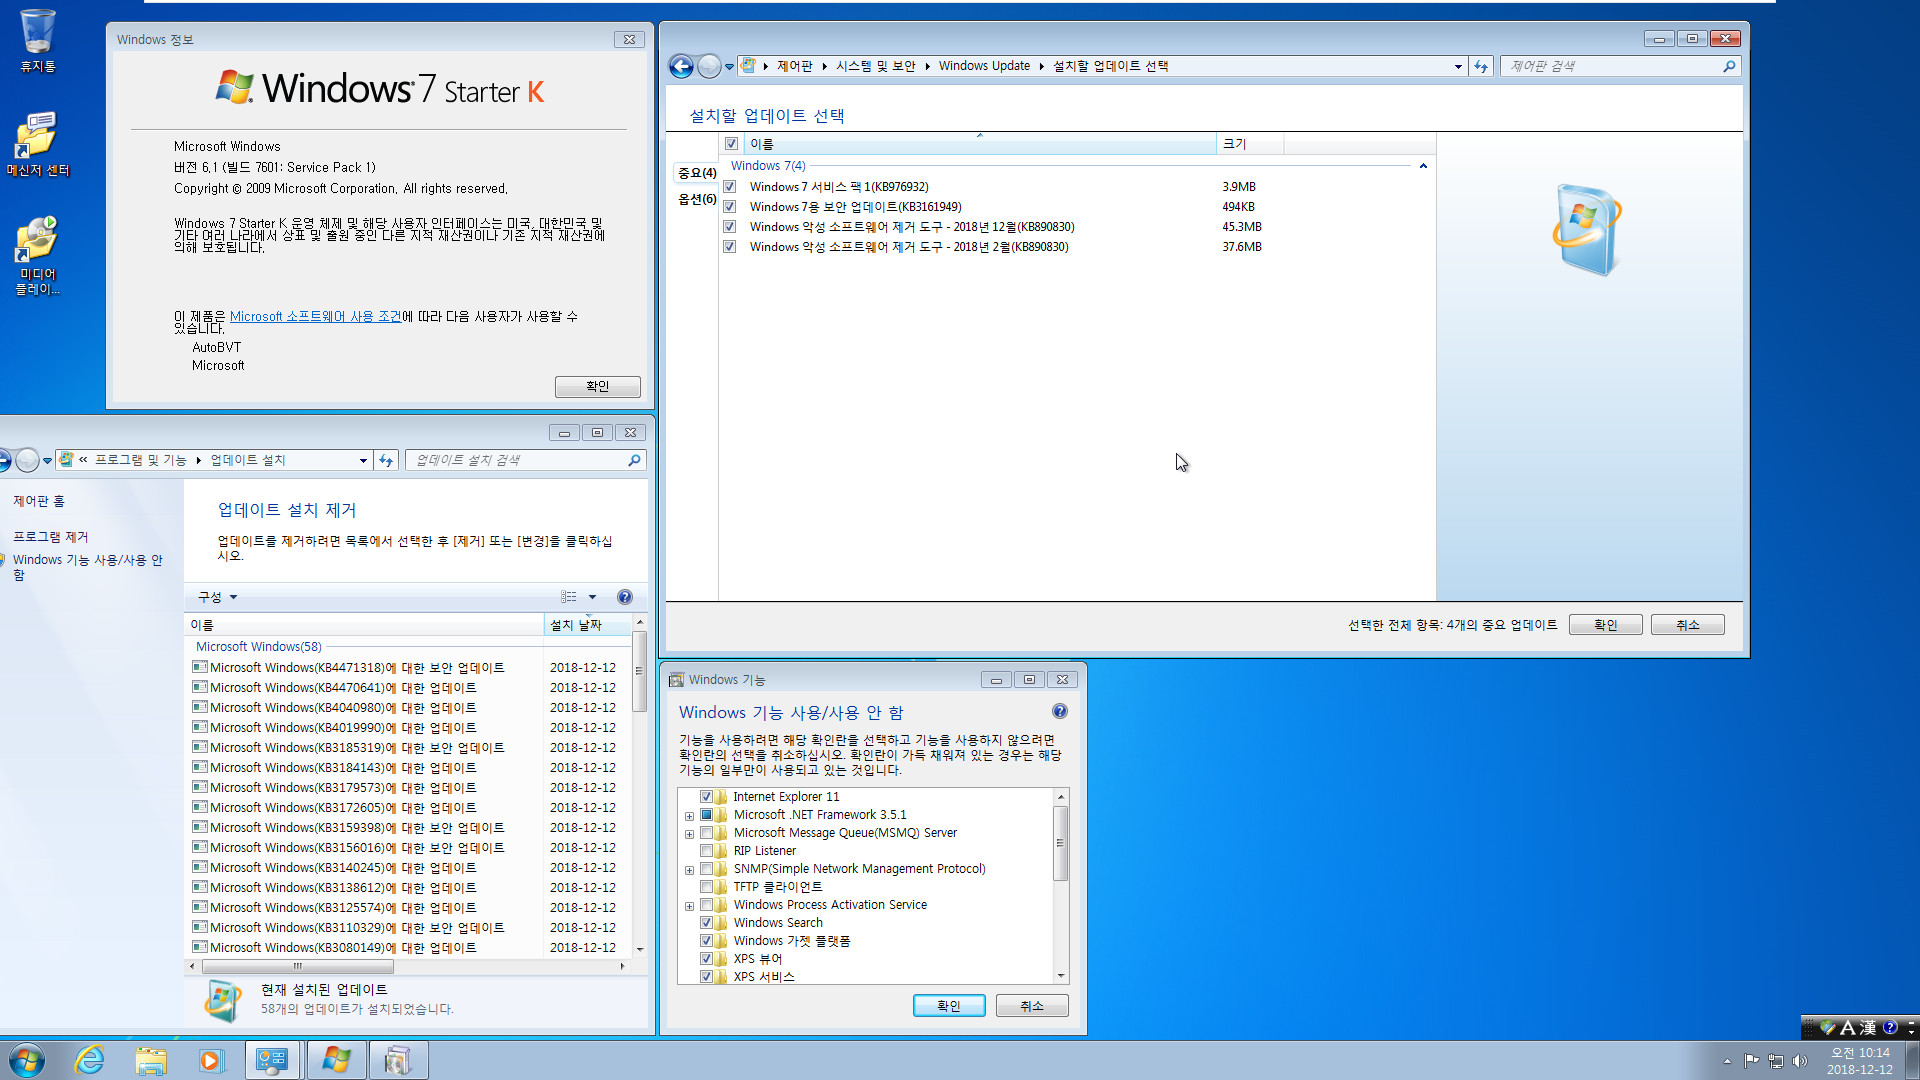Focus the Control Panel search field
This screenshot has width=1920, height=1080.
[x=1610, y=66]
